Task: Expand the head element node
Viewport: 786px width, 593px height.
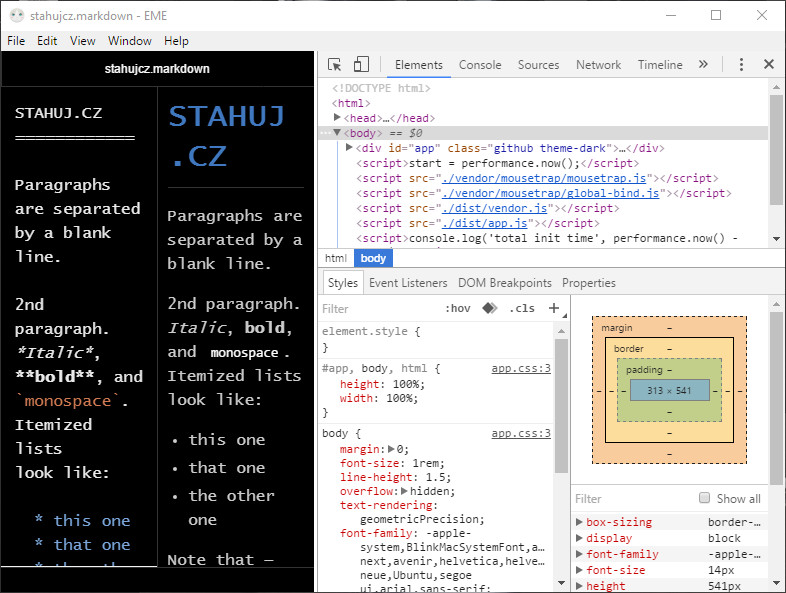Action: [337, 117]
